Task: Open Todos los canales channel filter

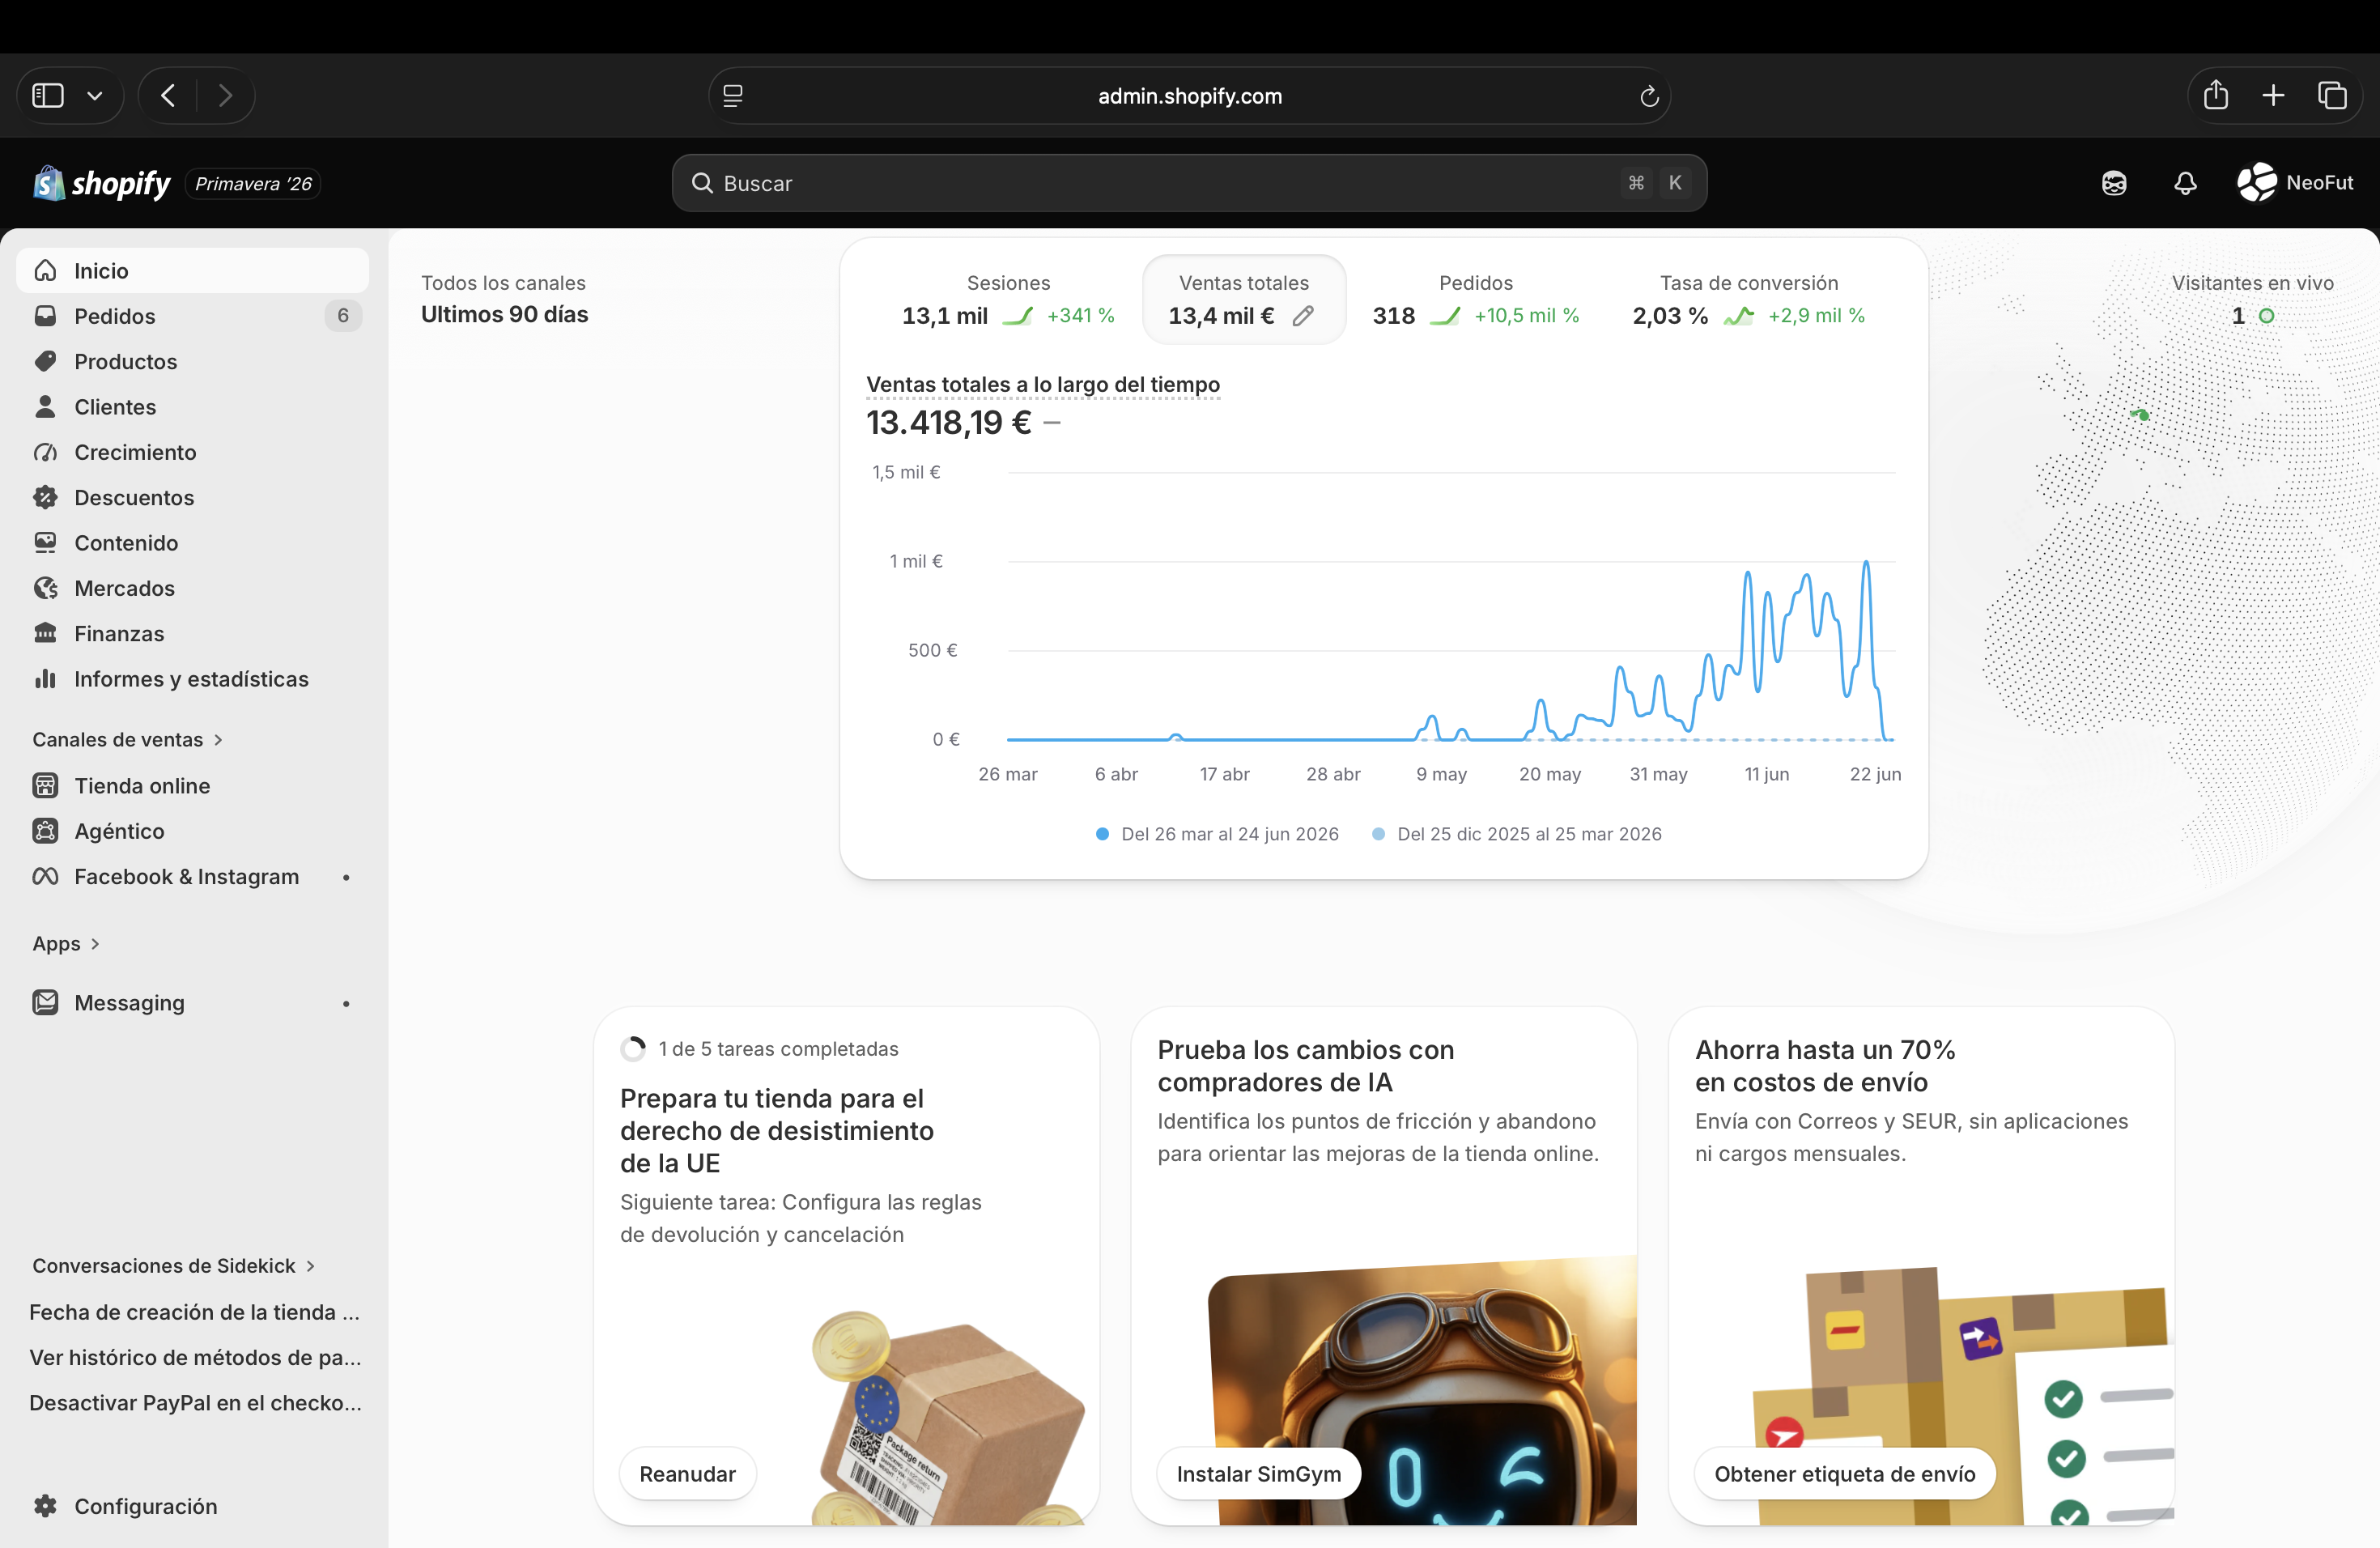Action: click(503, 283)
